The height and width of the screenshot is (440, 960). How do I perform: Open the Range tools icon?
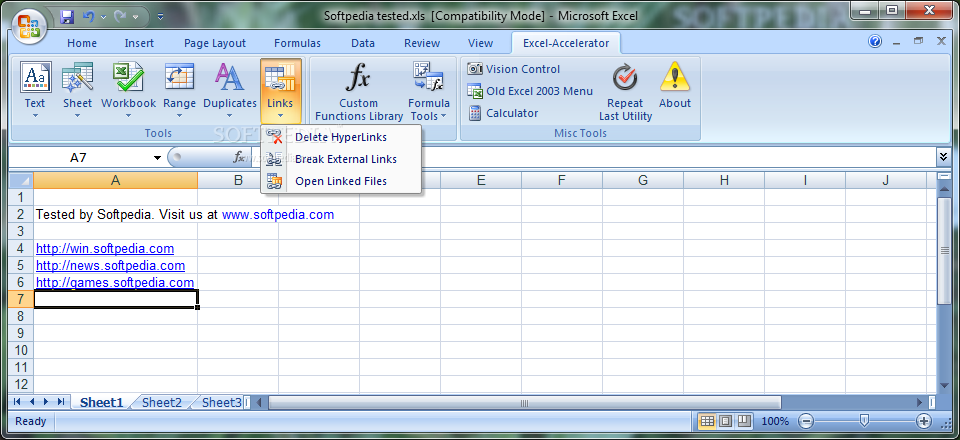[179, 91]
